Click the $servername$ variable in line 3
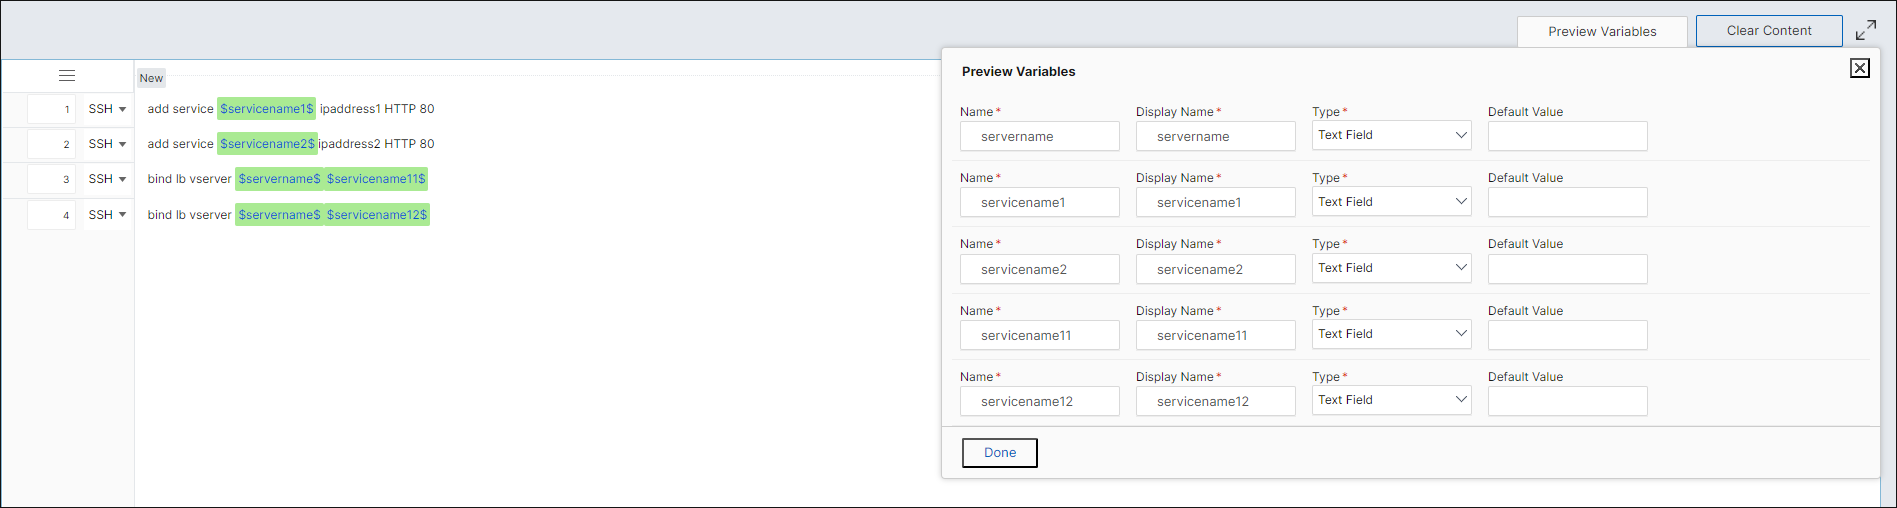The width and height of the screenshot is (1897, 508). coord(280,179)
